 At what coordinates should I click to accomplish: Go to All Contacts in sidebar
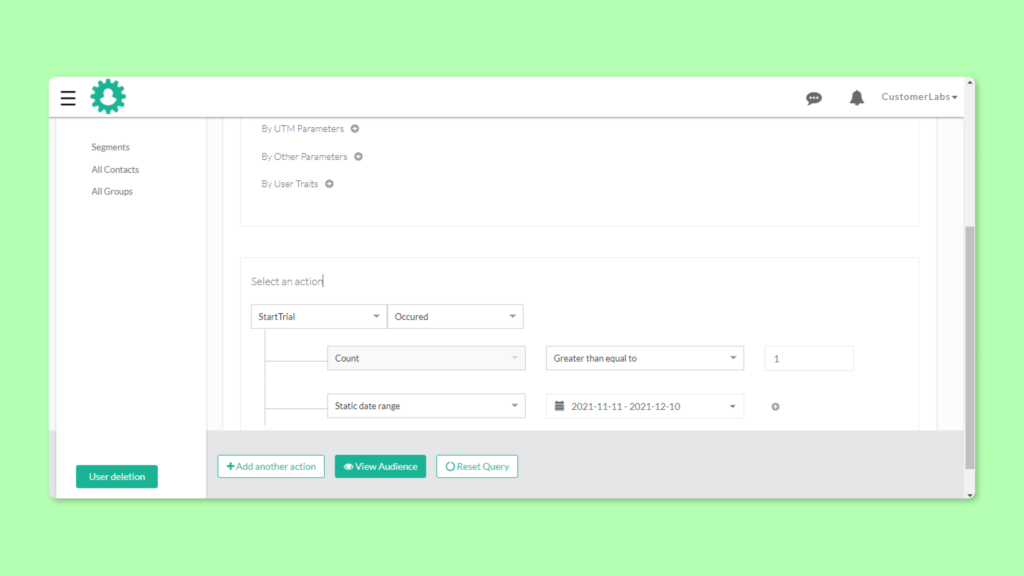point(115,170)
